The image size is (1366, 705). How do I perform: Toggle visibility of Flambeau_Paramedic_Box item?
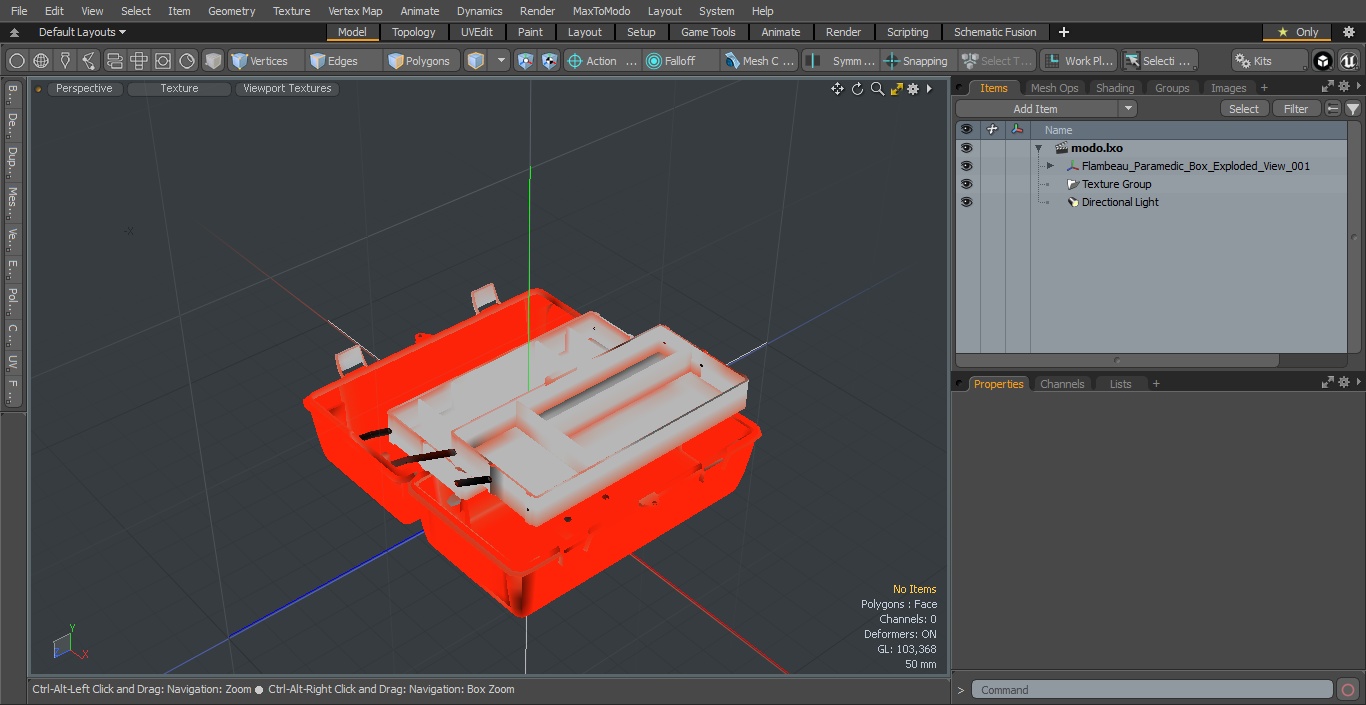coord(966,166)
